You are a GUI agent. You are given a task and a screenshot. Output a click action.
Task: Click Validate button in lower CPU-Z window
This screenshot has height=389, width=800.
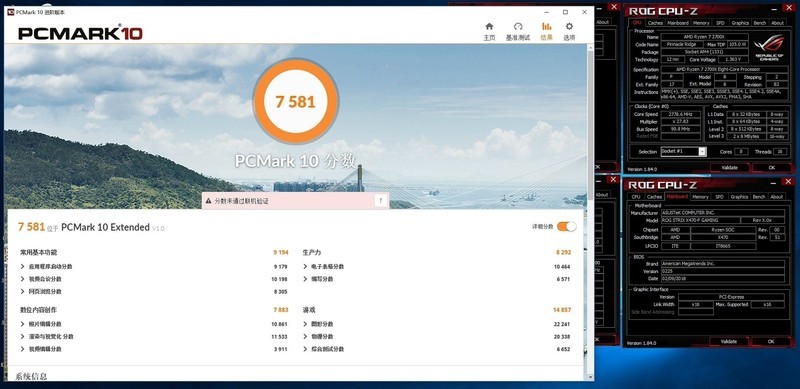(729, 342)
